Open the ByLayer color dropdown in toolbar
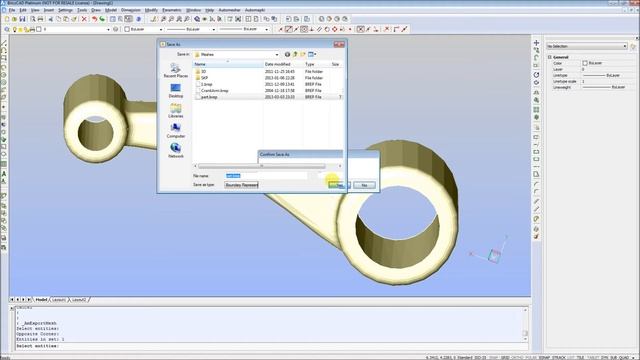640x360 pixels. [x=161, y=29]
